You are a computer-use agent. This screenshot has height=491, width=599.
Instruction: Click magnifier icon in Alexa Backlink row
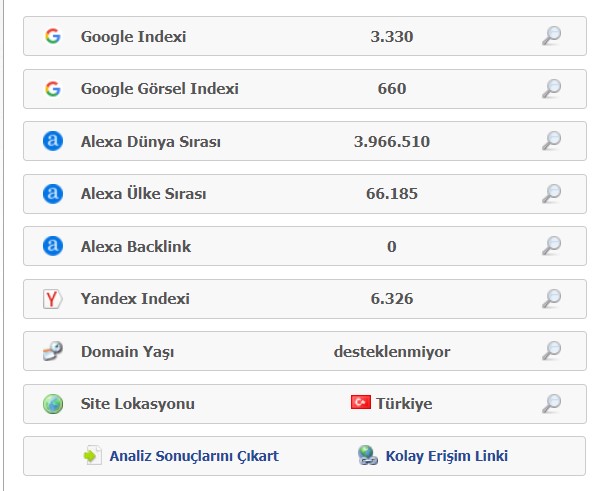pyautogui.click(x=552, y=246)
